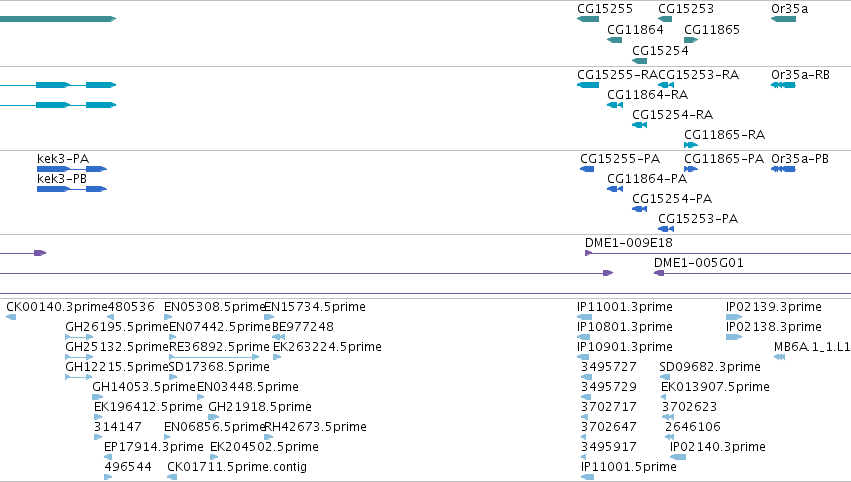Click the EK196412.5prime EST label

coord(148,407)
